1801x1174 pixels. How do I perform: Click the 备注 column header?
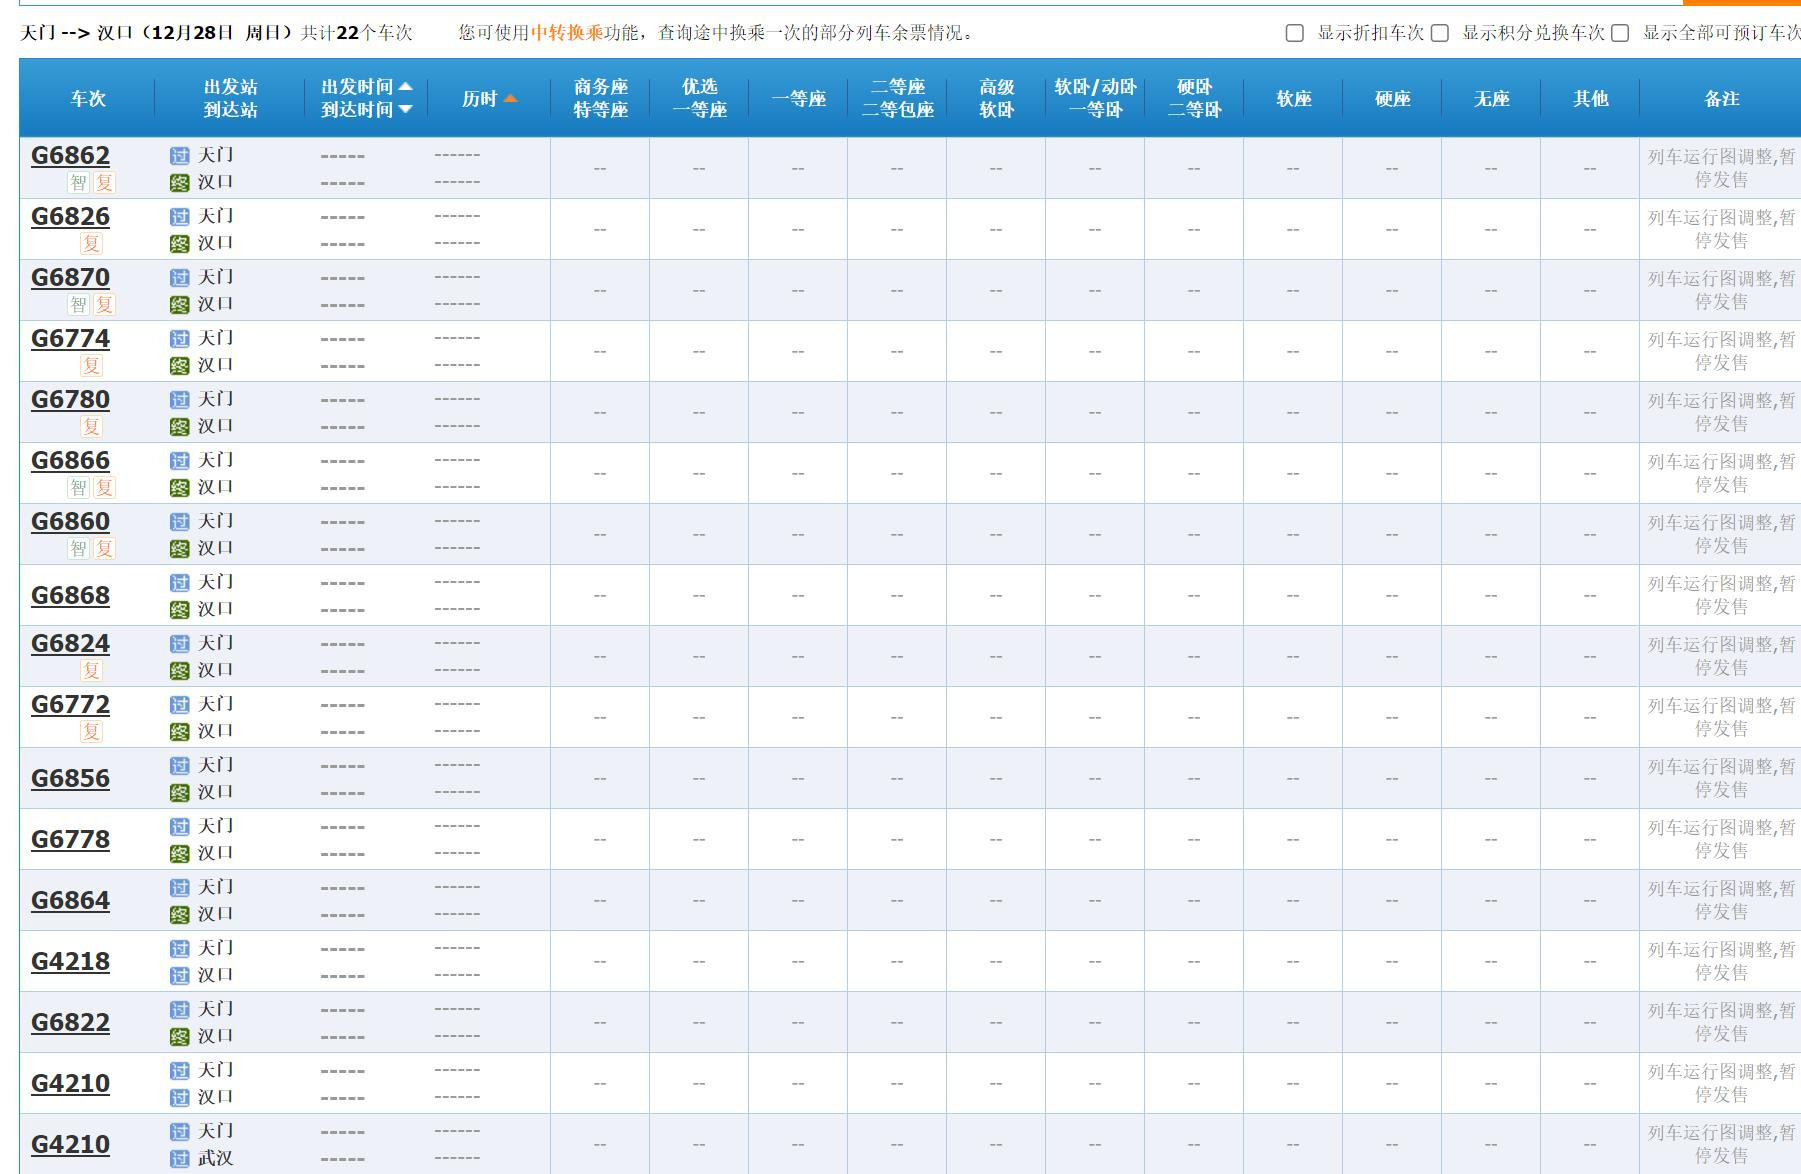(x=1721, y=99)
